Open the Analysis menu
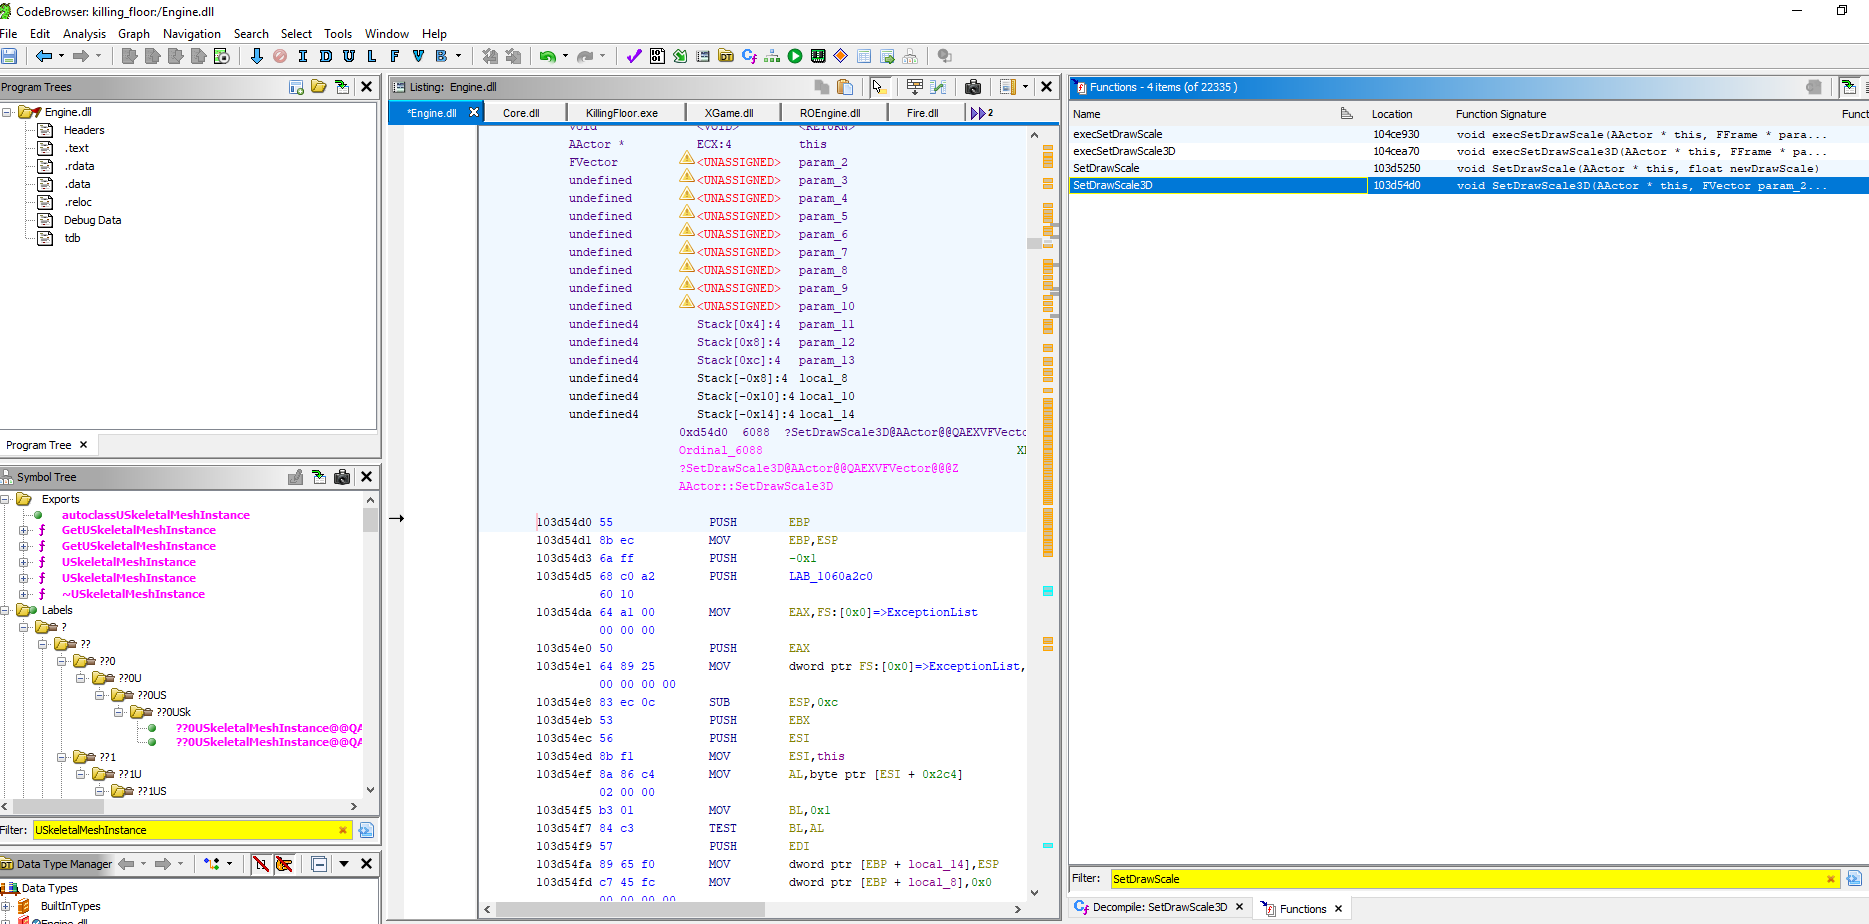Image resolution: width=1869 pixels, height=924 pixels. [84, 33]
